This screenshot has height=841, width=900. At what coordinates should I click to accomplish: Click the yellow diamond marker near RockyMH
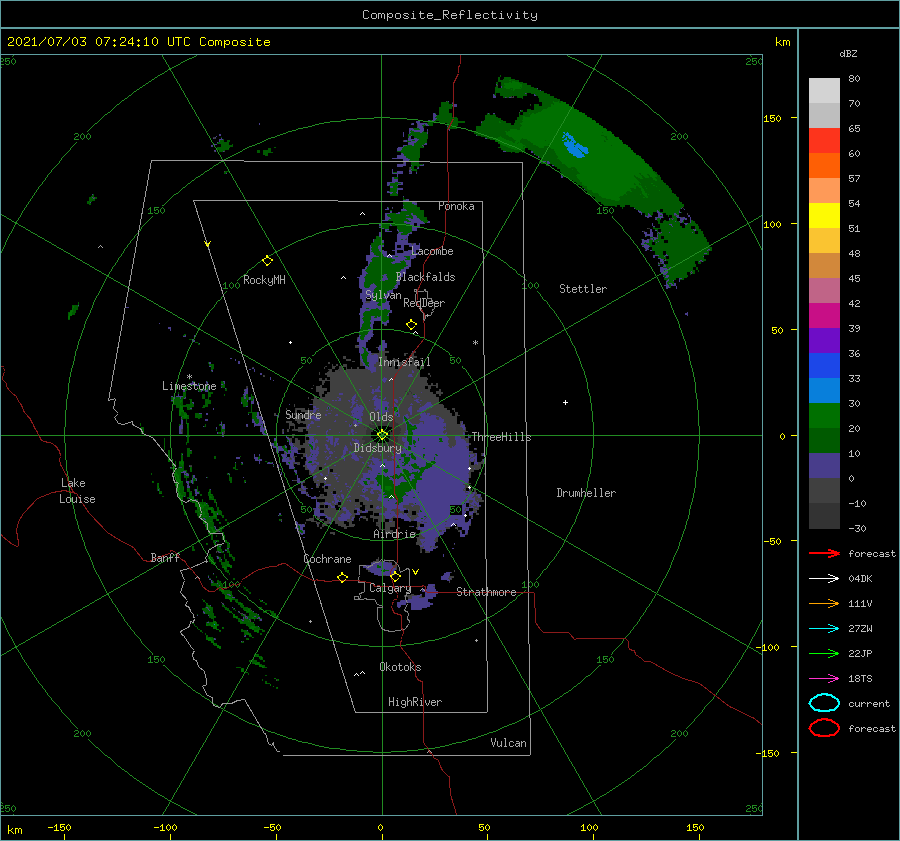(x=267, y=261)
